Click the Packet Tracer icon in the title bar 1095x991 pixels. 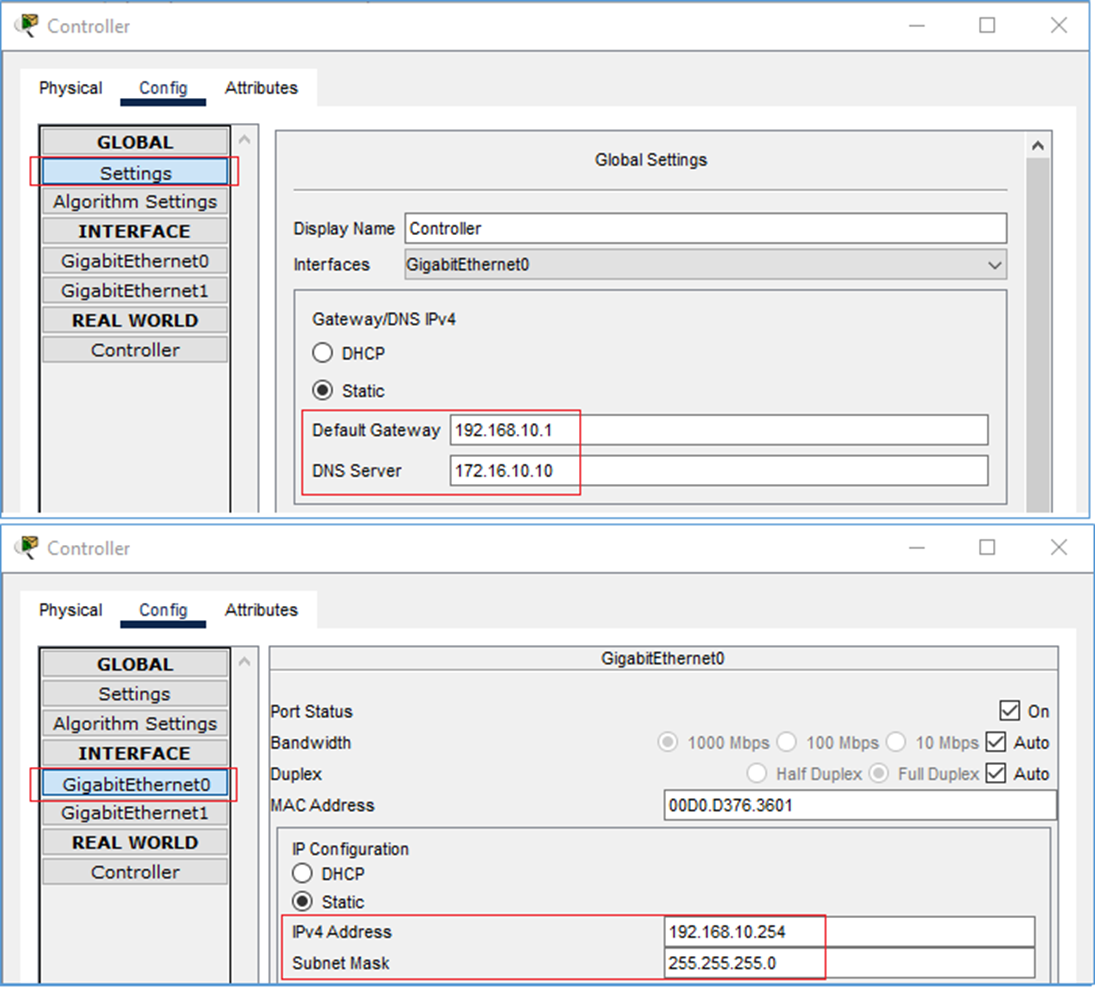tap(27, 25)
